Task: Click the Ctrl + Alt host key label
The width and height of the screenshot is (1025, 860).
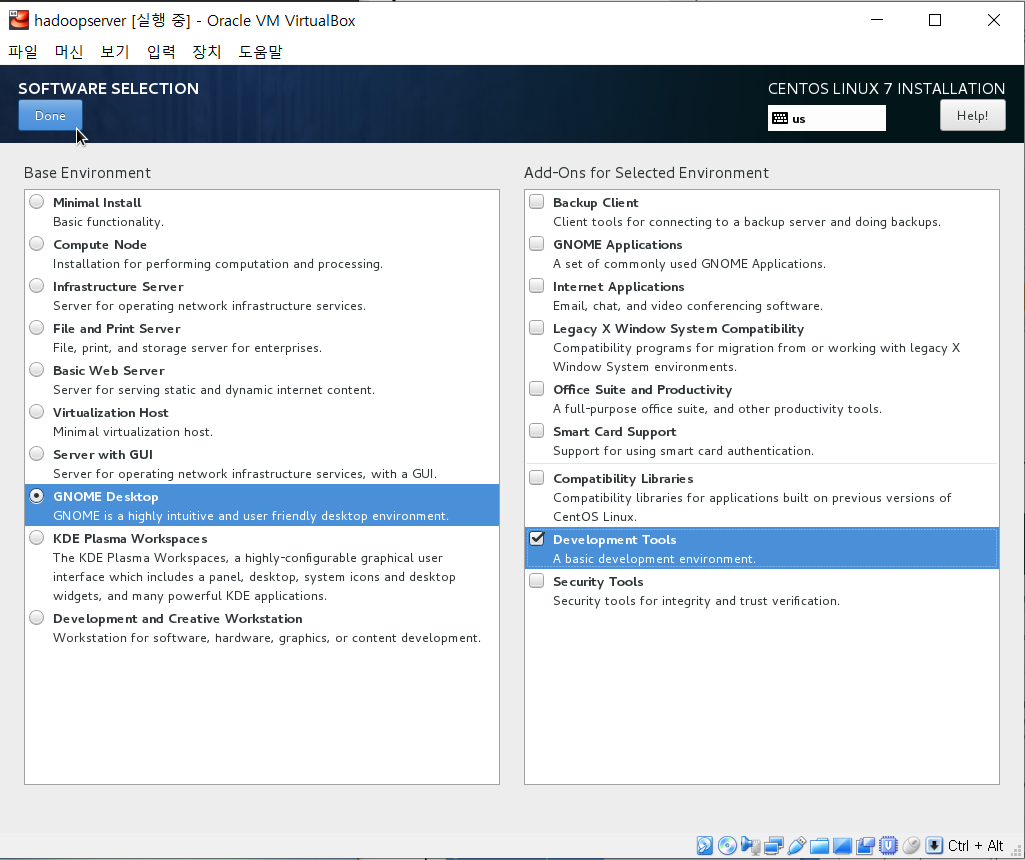Action: [975, 846]
